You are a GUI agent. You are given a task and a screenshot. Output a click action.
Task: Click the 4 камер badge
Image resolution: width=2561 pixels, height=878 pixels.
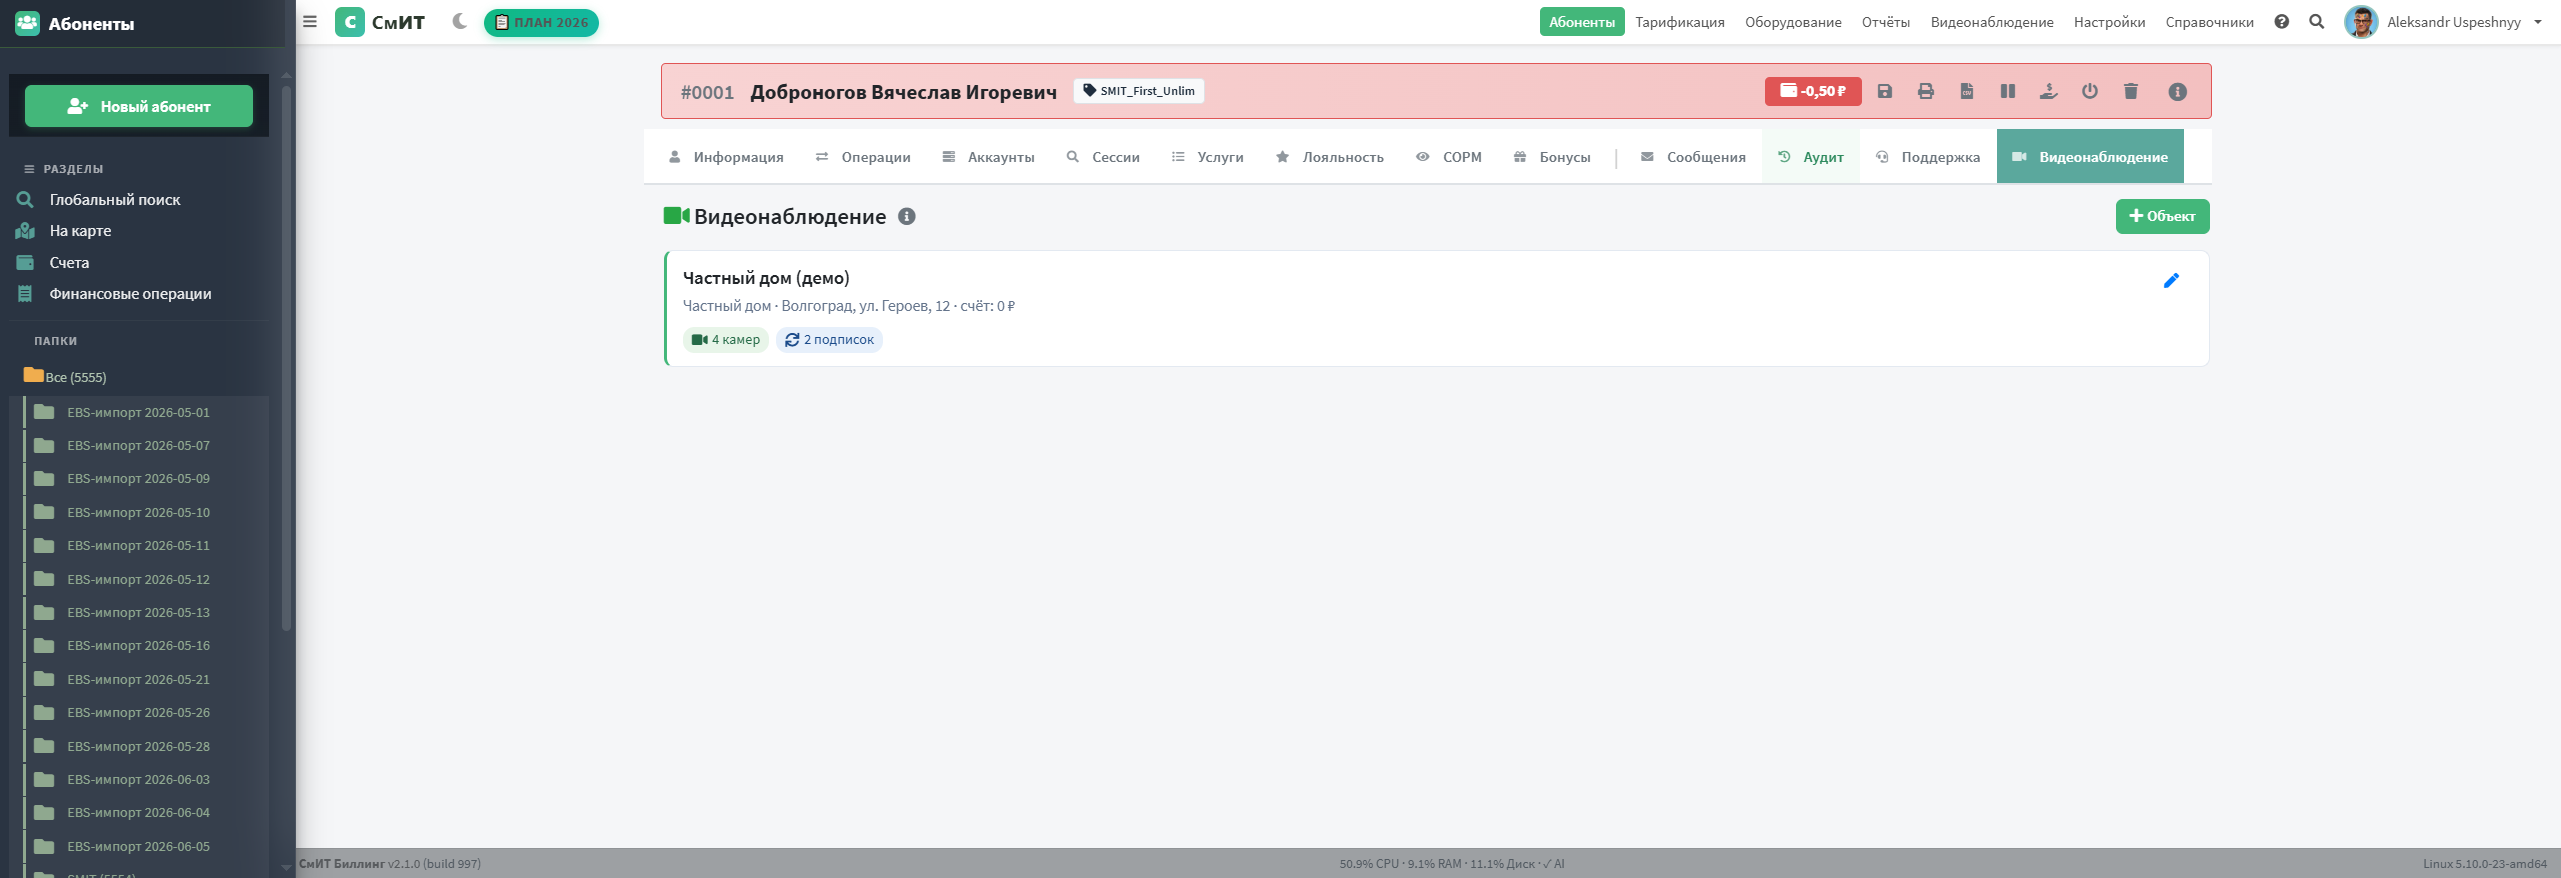(726, 340)
